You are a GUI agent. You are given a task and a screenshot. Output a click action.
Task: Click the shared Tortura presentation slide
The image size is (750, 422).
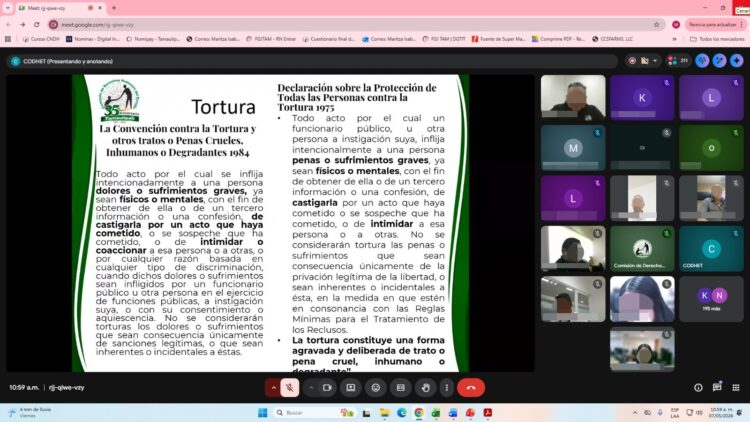[x=270, y=223]
